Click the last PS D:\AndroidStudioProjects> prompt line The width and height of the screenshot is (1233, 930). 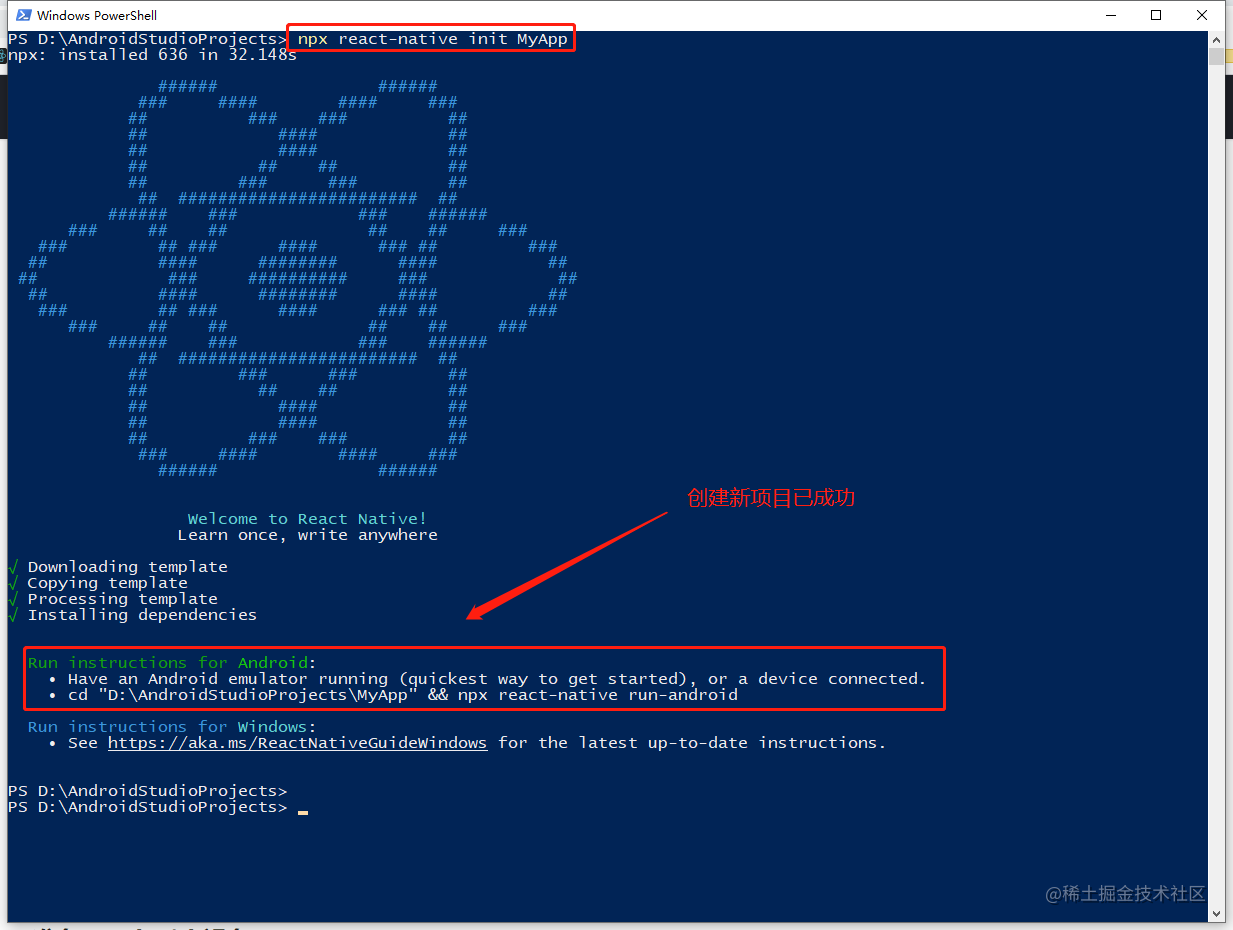coord(158,807)
